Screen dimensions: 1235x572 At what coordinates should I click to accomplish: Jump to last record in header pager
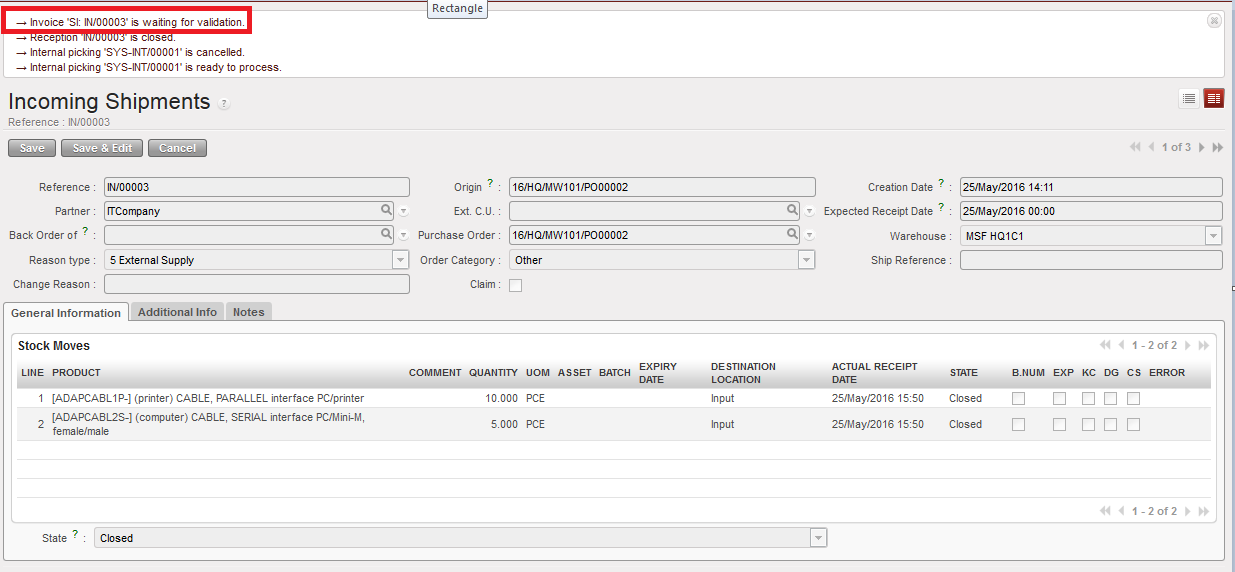point(1217,147)
